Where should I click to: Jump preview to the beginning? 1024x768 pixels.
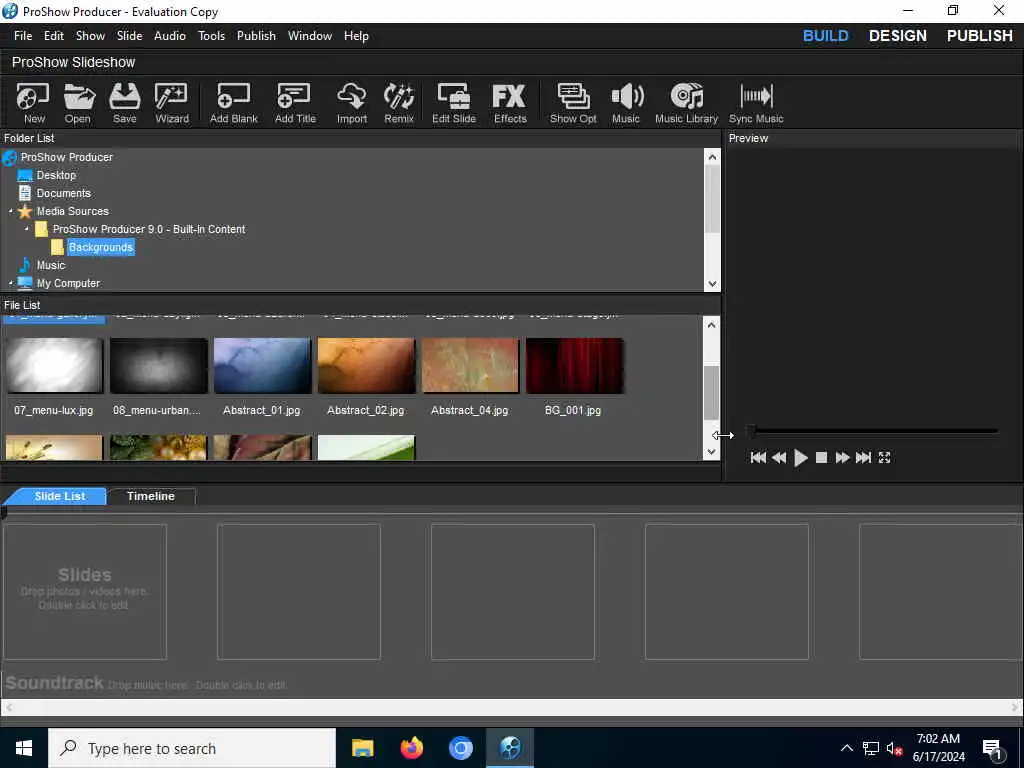(x=758, y=458)
